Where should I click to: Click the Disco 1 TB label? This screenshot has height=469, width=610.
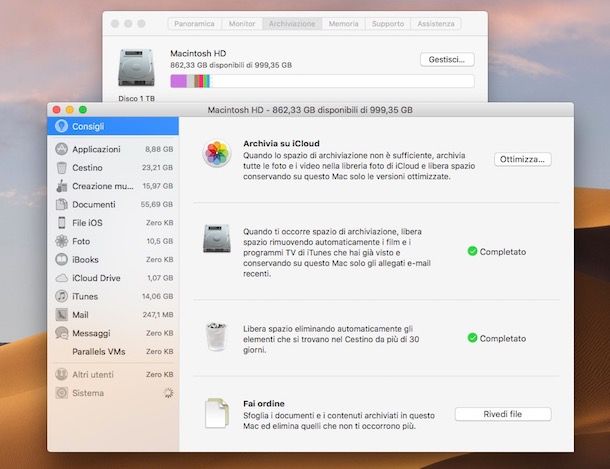click(x=137, y=98)
